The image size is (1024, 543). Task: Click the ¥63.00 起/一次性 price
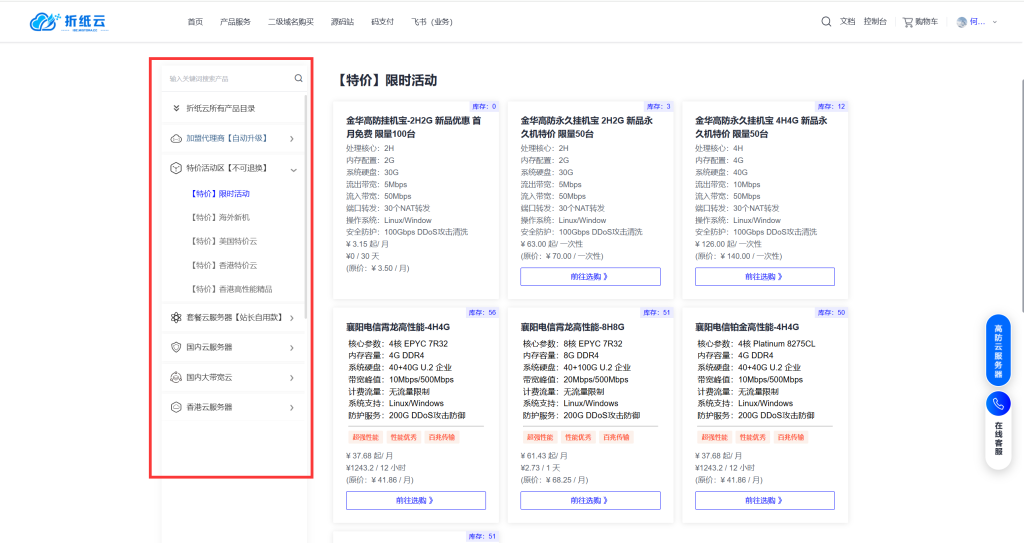pyautogui.click(x=552, y=244)
